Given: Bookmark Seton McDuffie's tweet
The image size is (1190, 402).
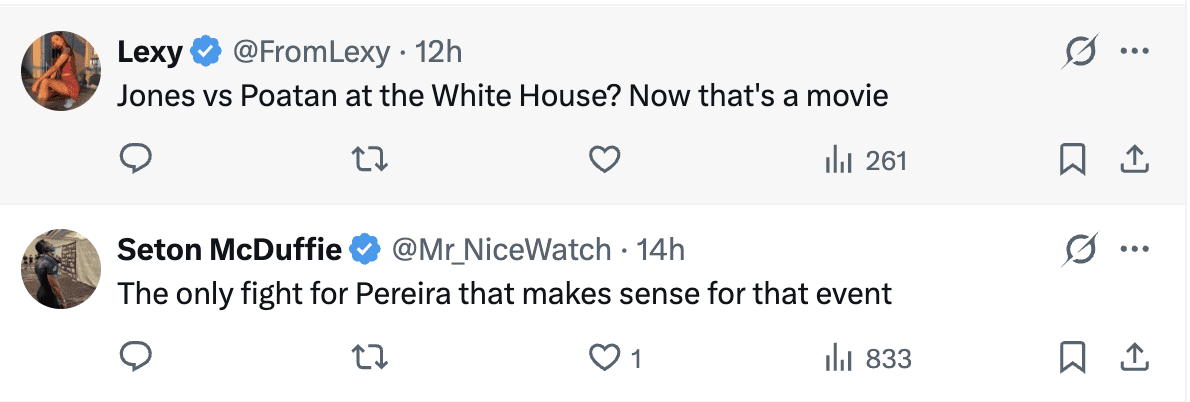Looking at the screenshot, I should [1072, 357].
